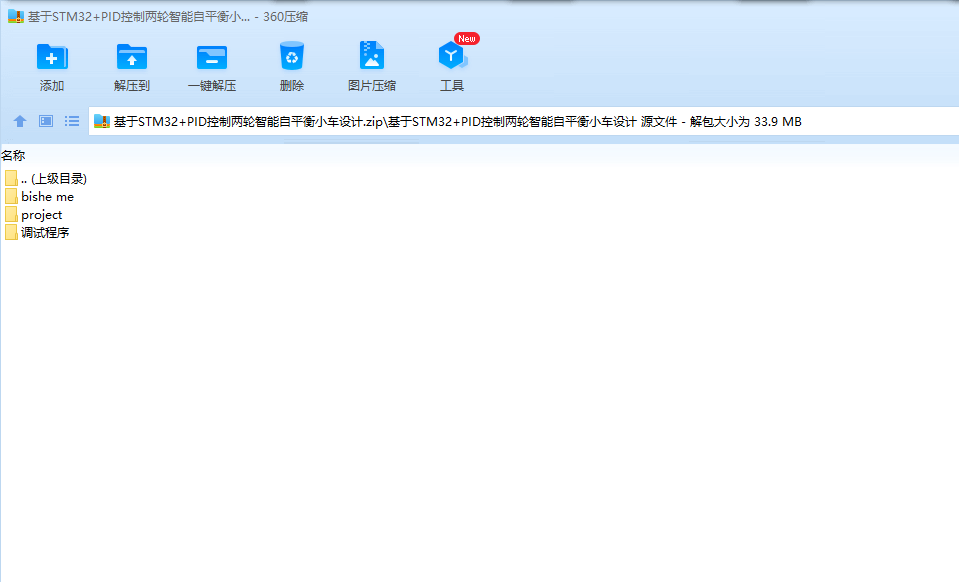Click the folder icon next to 调试程序

11,232
